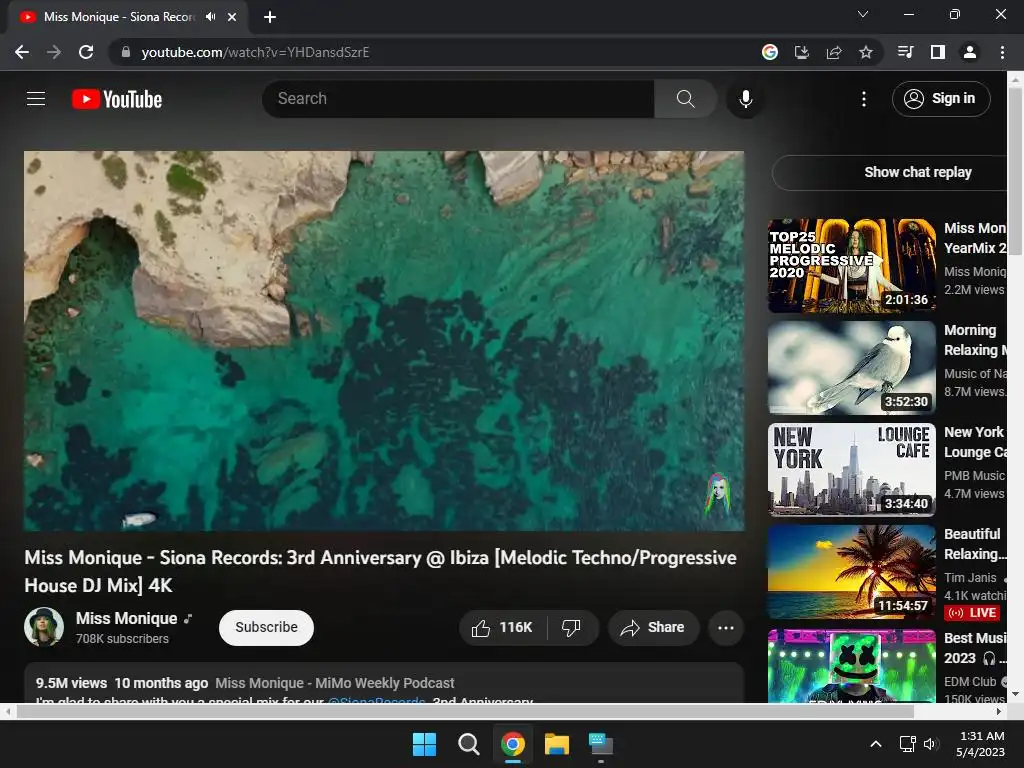The width and height of the screenshot is (1024, 768).
Task: Click Chrome icon in the taskbar
Action: pyautogui.click(x=513, y=744)
